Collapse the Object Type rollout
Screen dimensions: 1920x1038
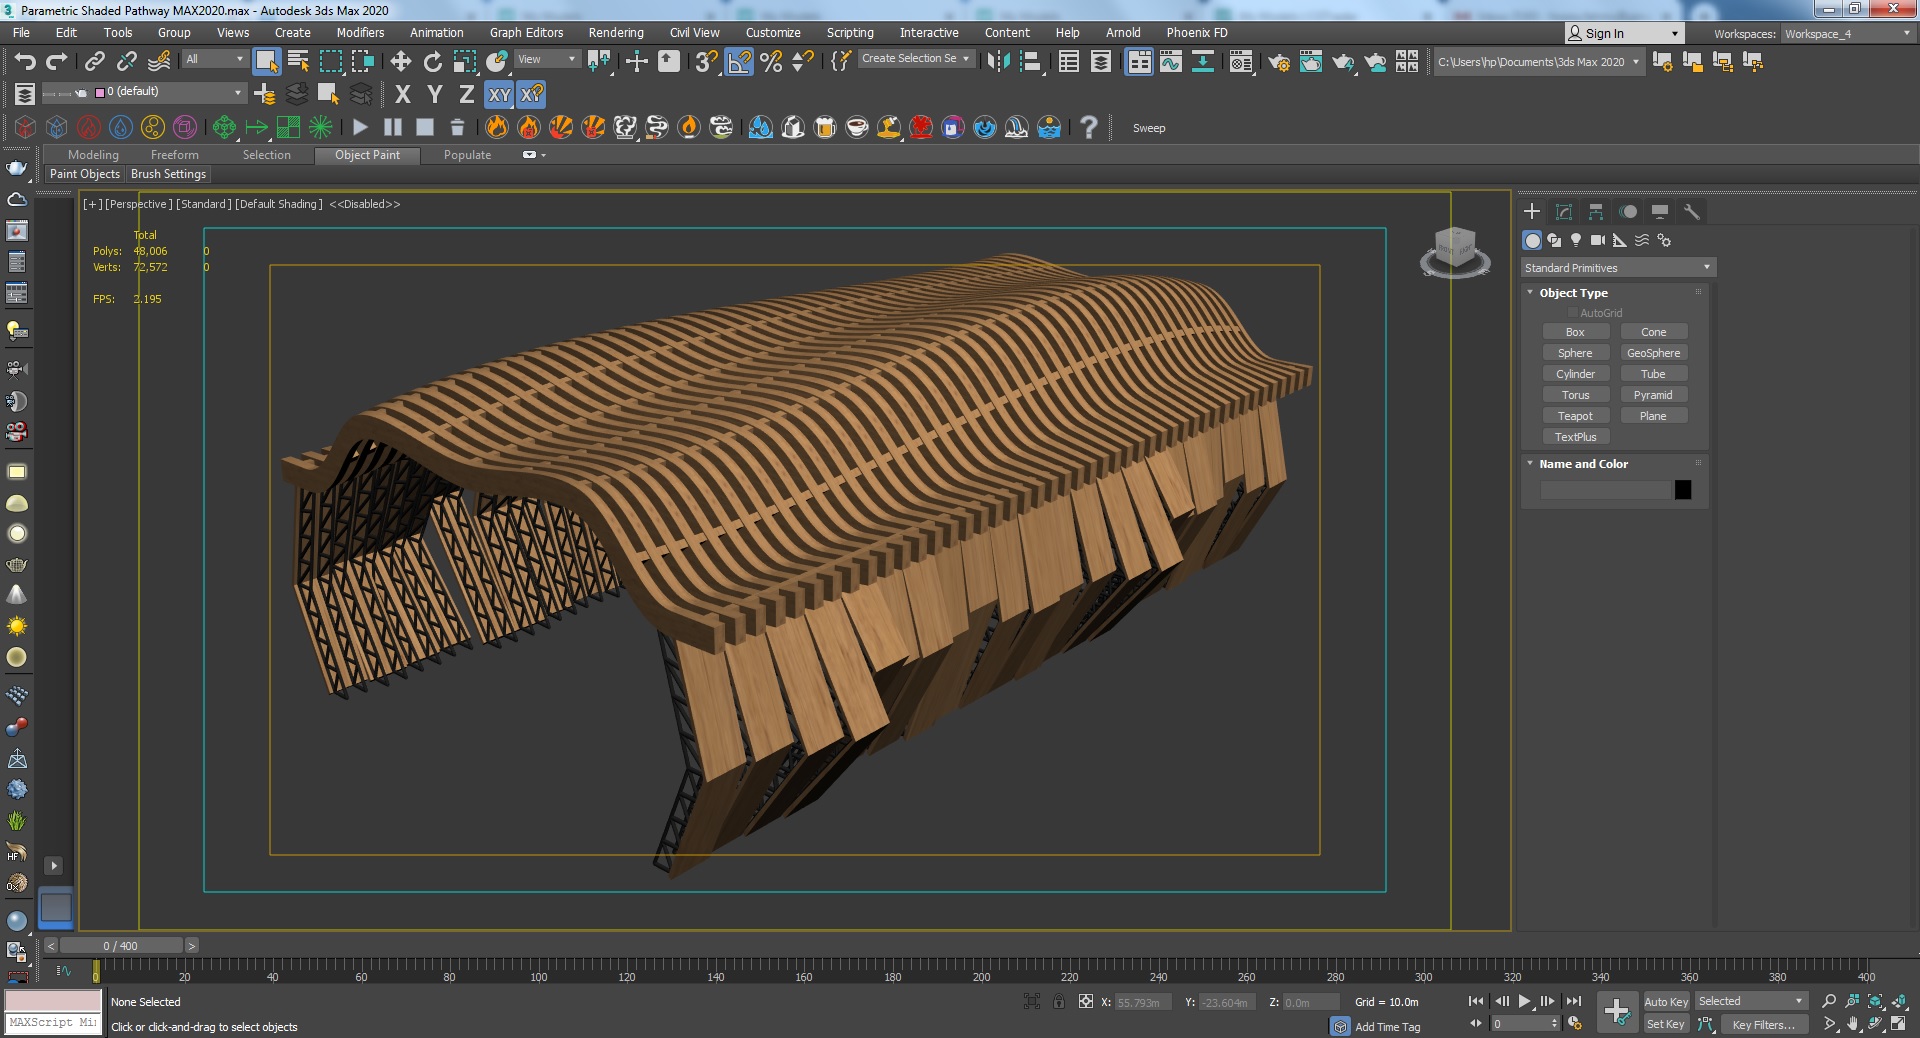tap(1573, 293)
